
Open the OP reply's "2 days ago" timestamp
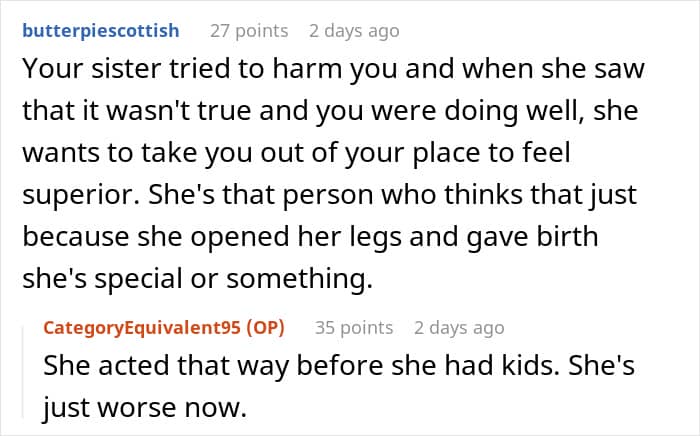coord(459,327)
